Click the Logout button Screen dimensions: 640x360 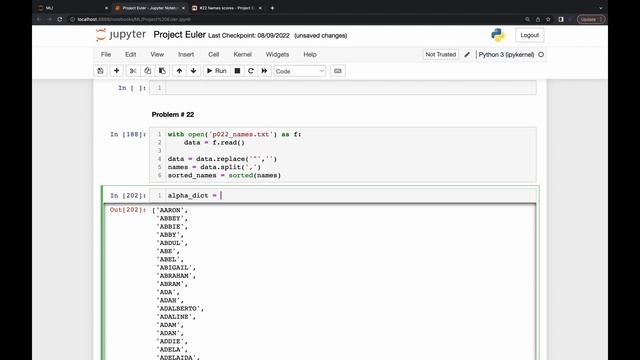tap(529, 35)
